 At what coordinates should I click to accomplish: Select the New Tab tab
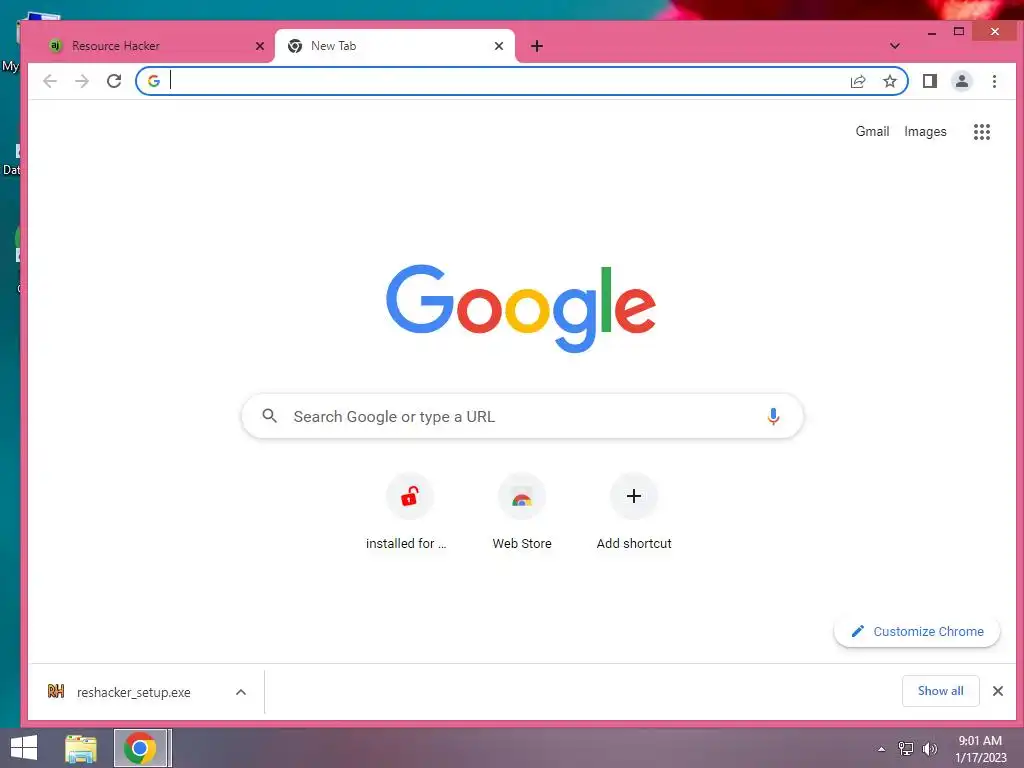coord(394,46)
